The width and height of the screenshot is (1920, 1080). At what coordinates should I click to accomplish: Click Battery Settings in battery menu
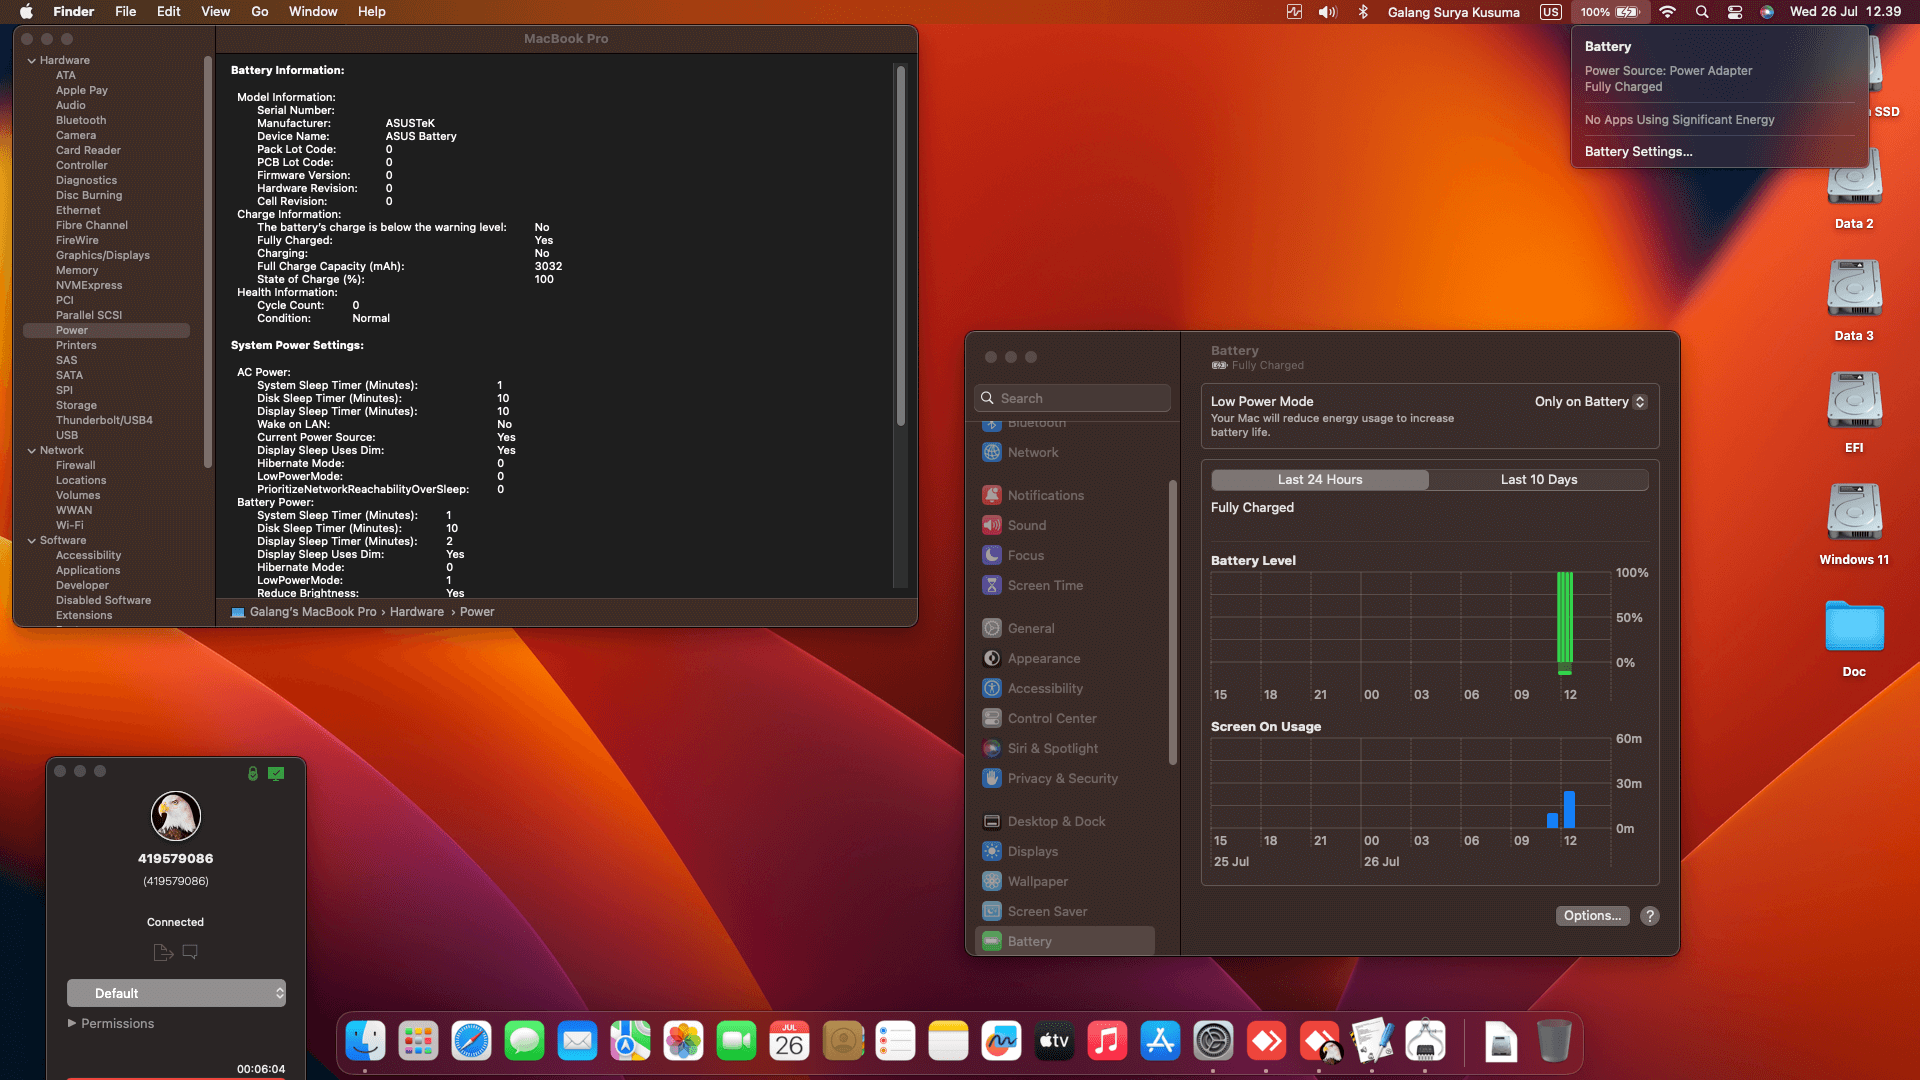[1638, 151]
